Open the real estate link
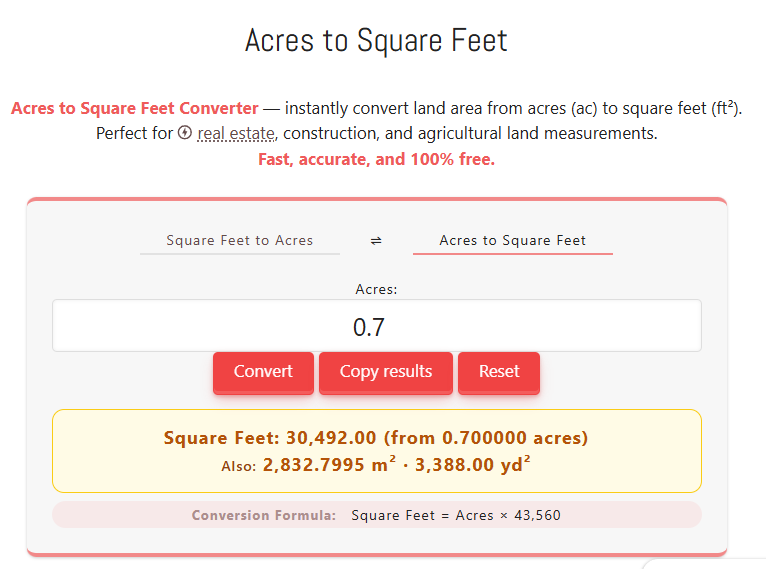 [236, 133]
